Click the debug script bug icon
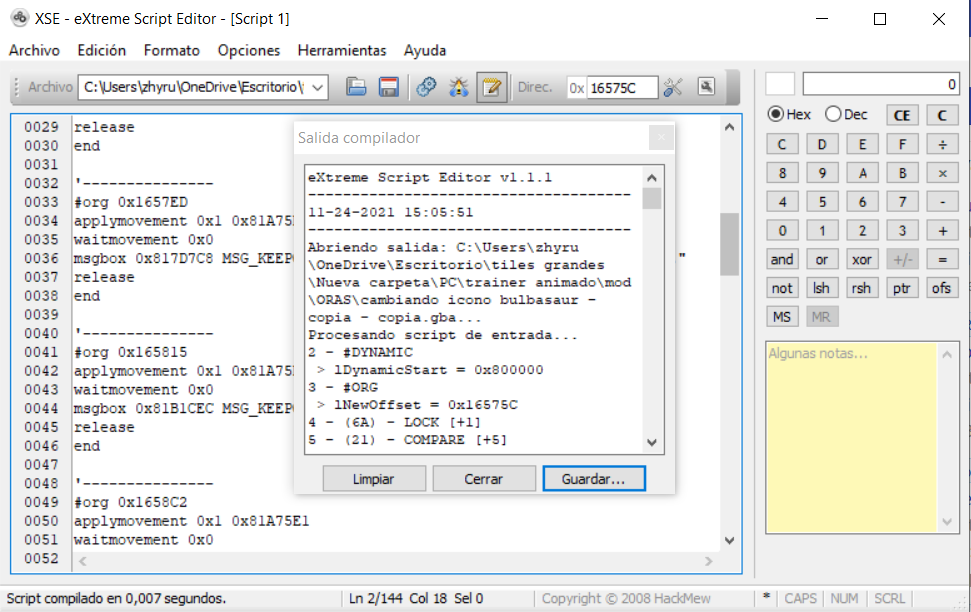Viewport: 971px width, 612px height. [459, 88]
